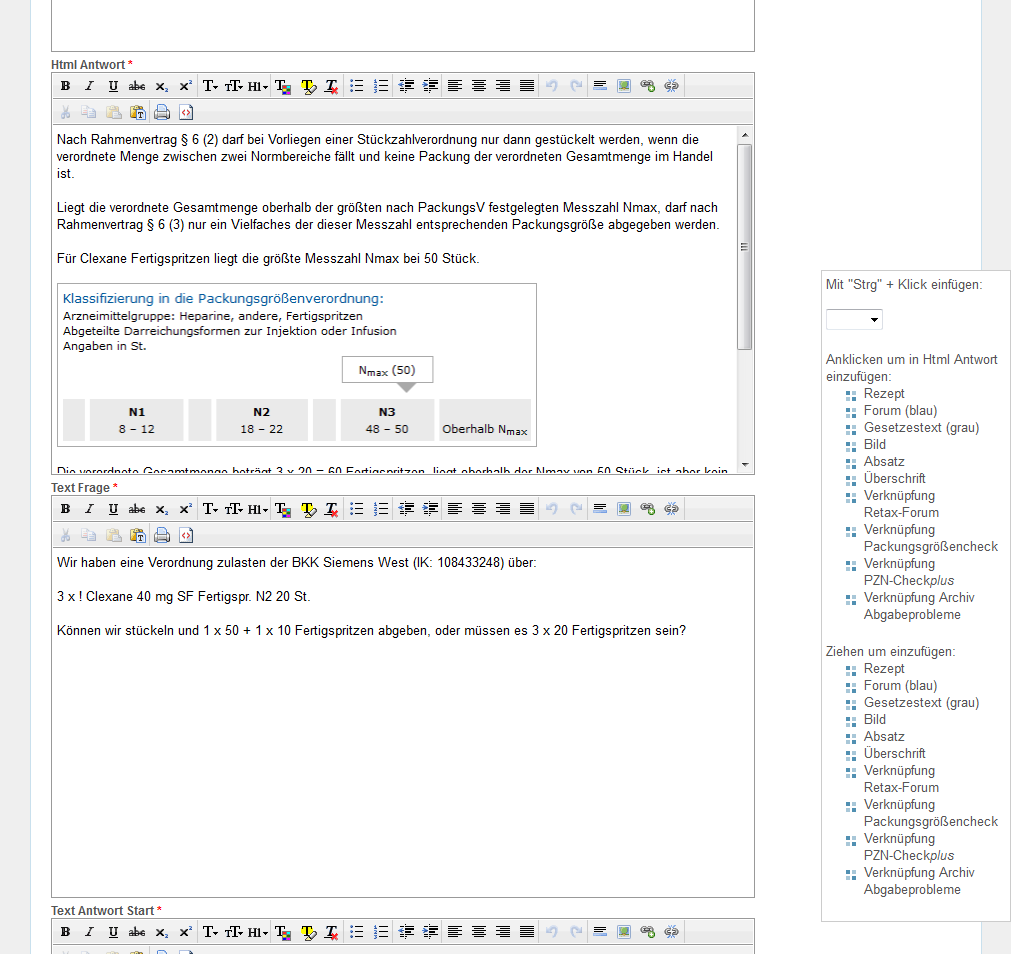Click the Html Antwort editor vertical scrollbar
This screenshot has width=1011, height=954.
[x=744, y=246]
